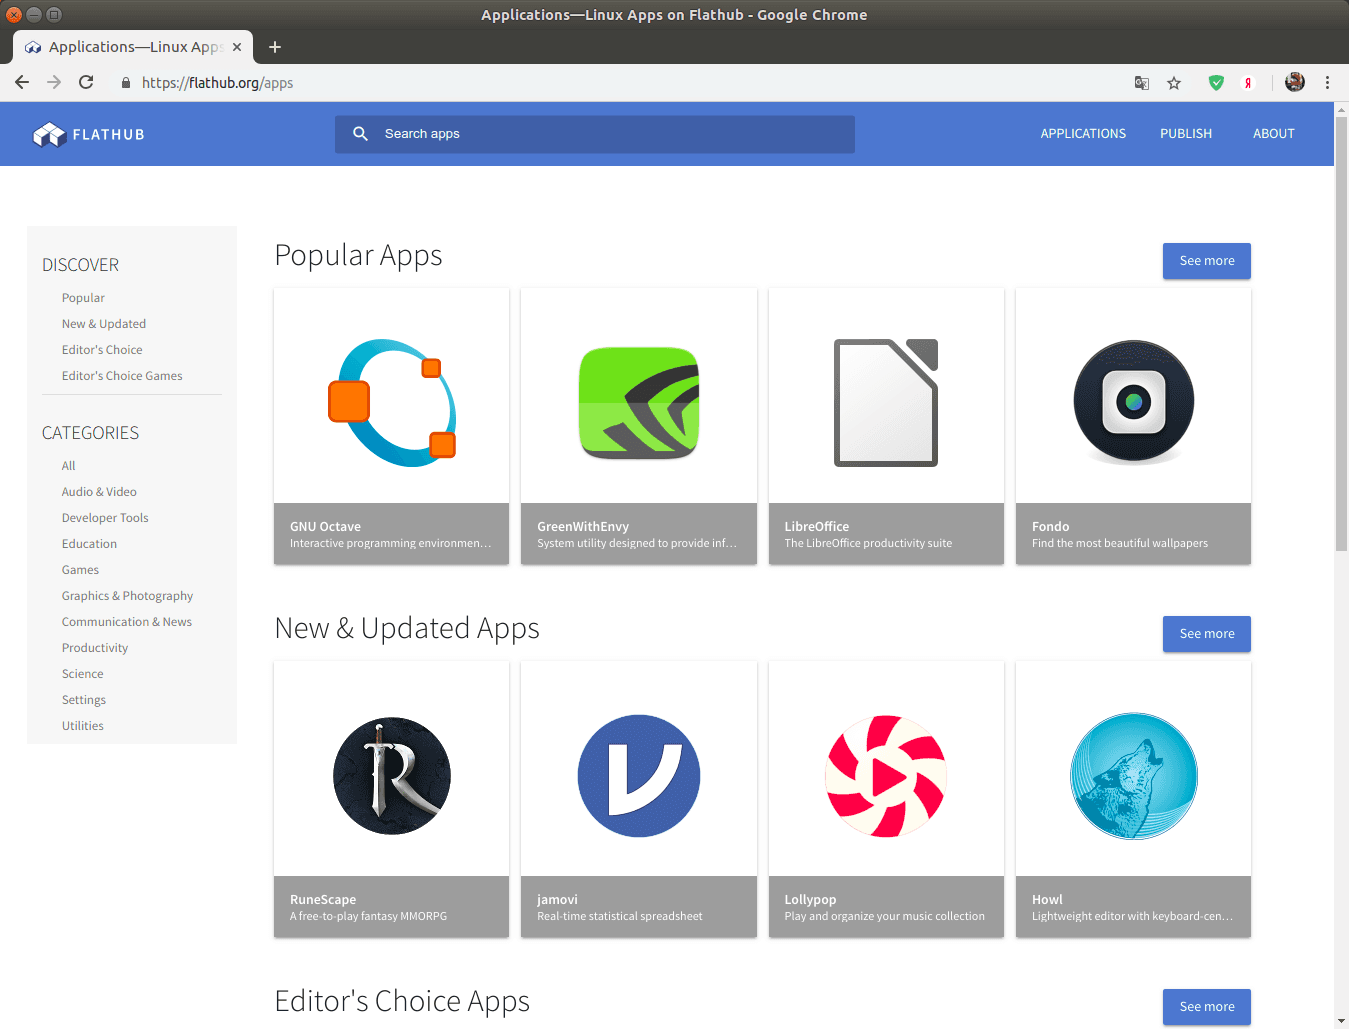Open New & Updated sidebar link
Image resolution: width=1349 pixels, height=1029 pixels.
(x=104, y=324)
